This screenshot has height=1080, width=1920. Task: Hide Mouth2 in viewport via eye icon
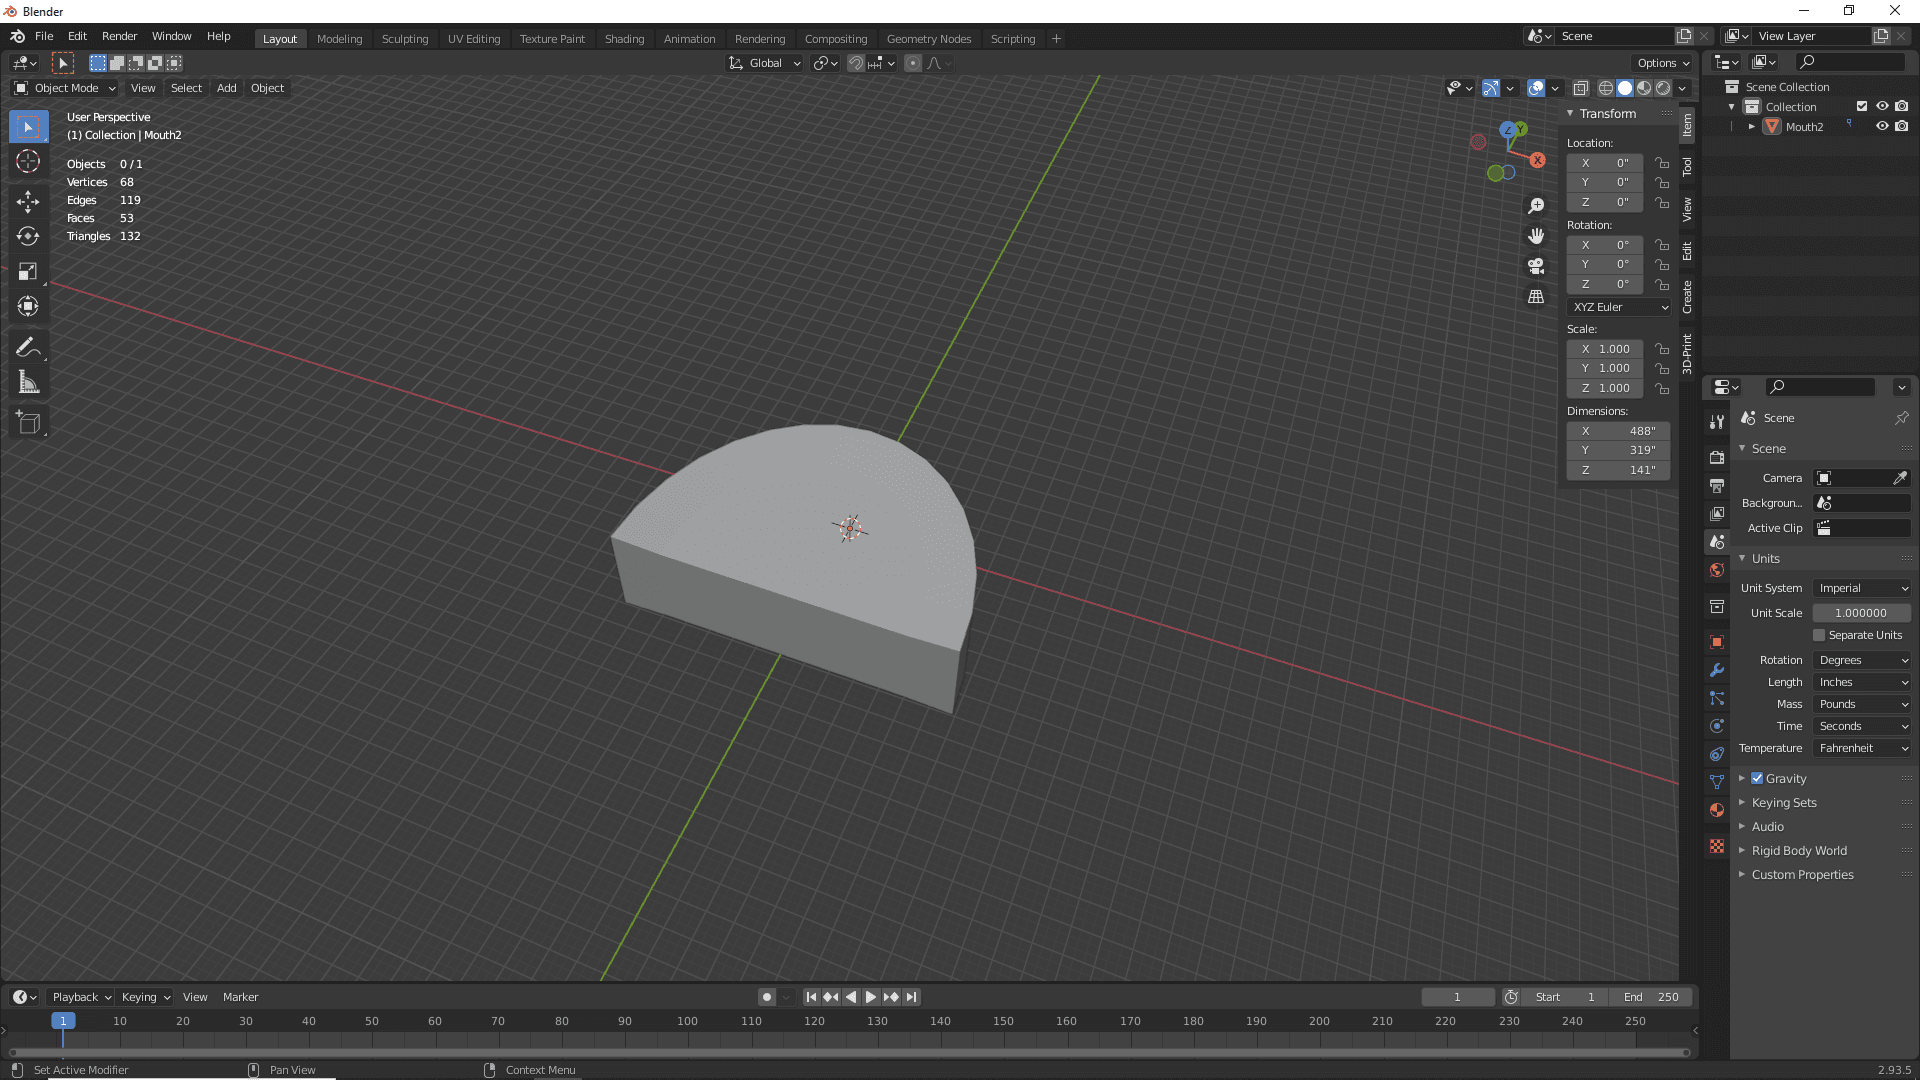tap(1882, 126)
